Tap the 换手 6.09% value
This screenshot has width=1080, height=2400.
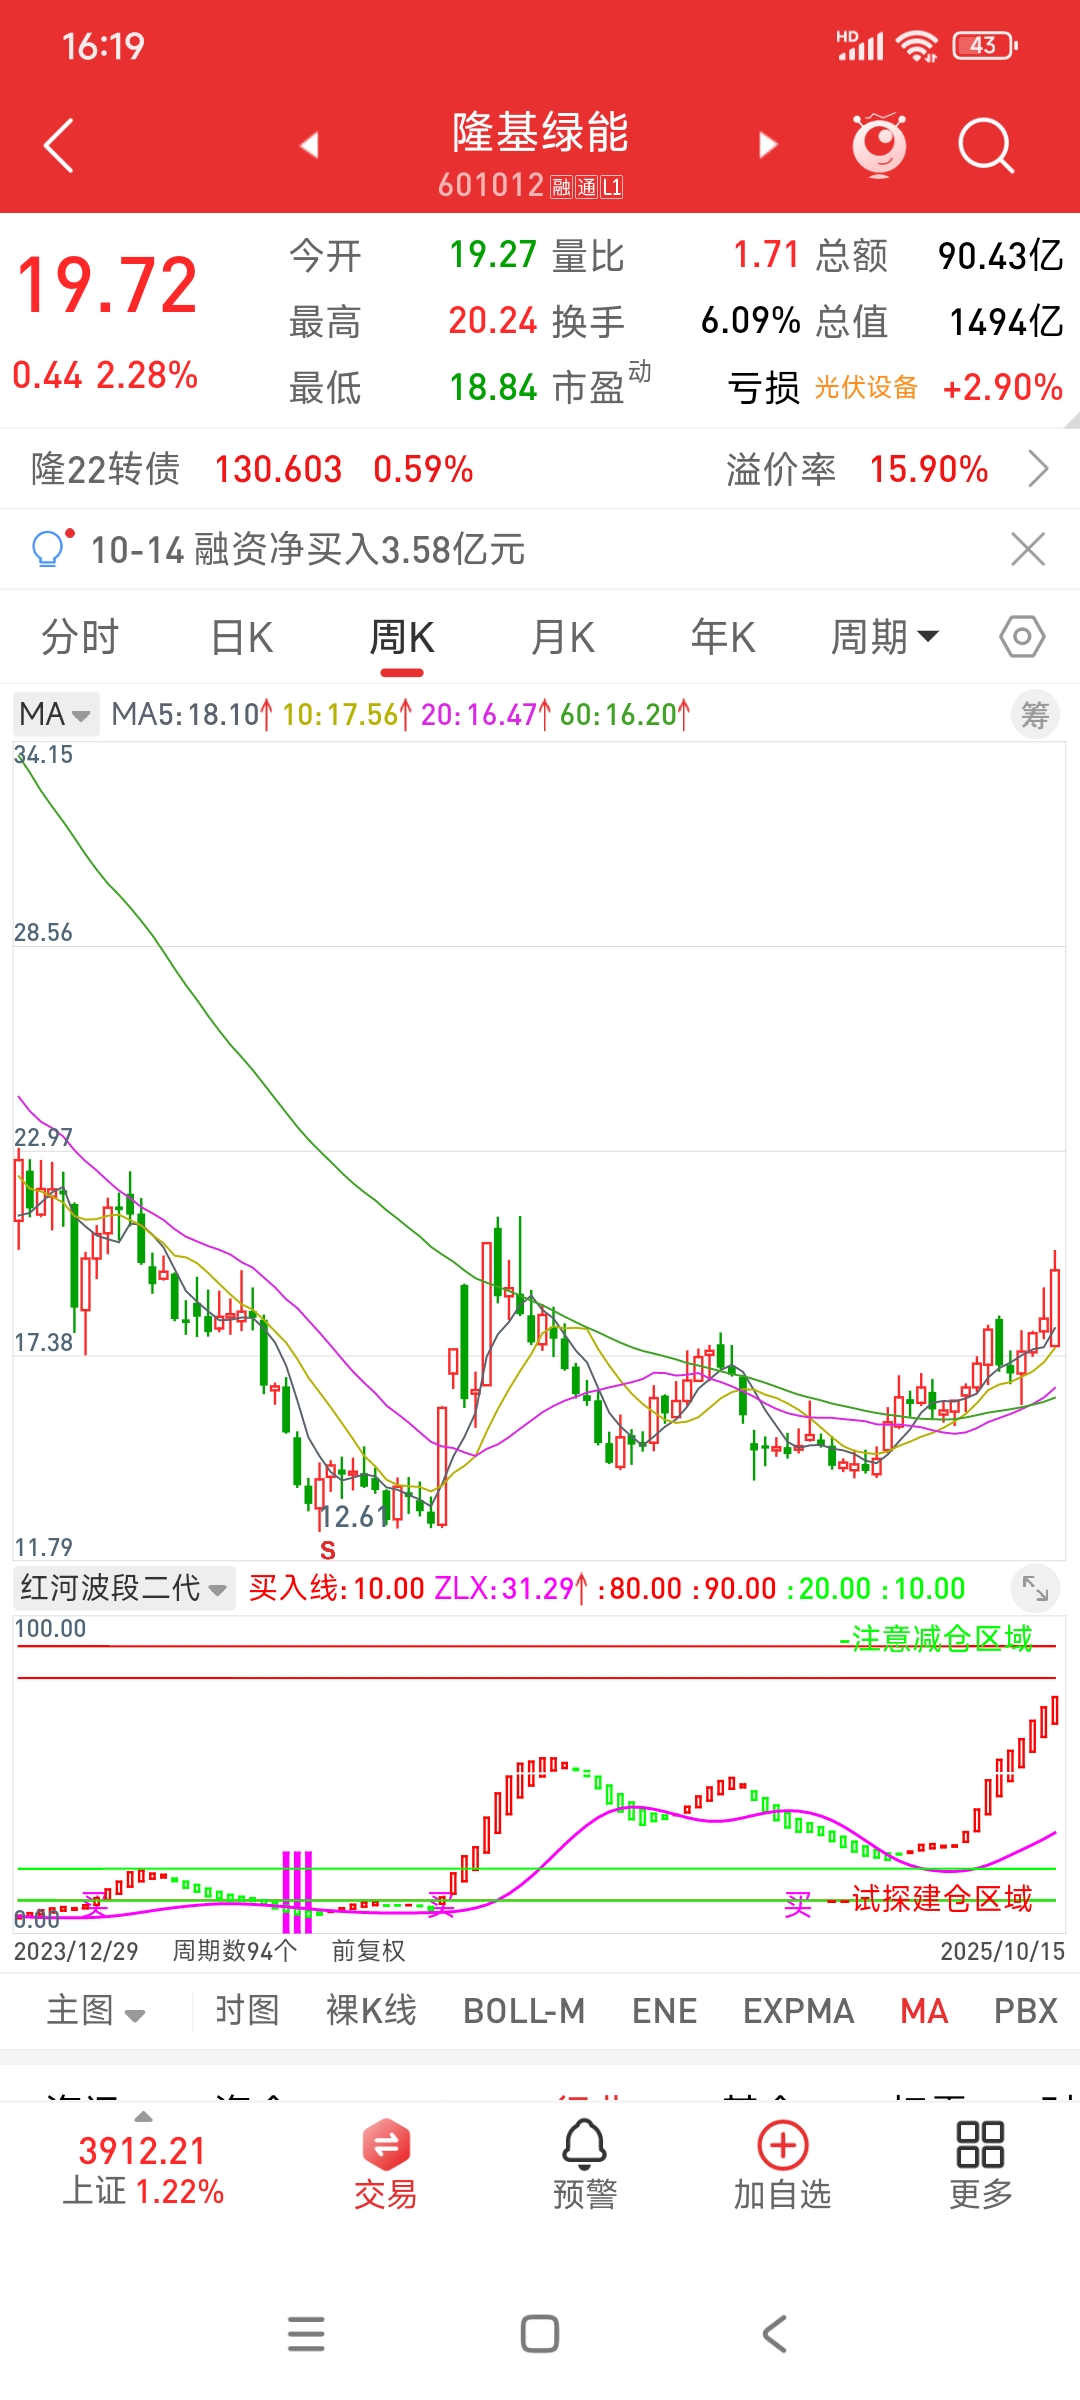pos(750,321)
